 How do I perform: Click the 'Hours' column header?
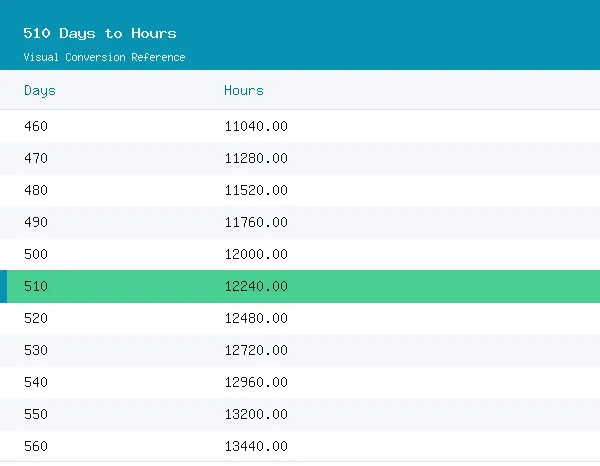click(x=244, y=91)
